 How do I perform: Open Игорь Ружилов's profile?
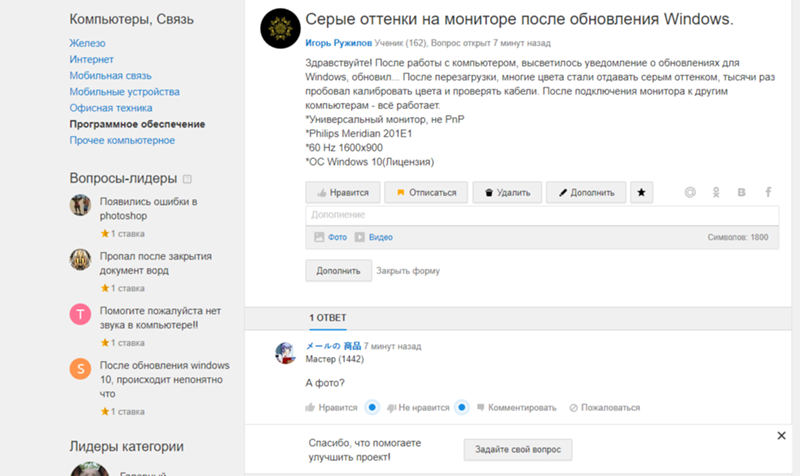(338, 43)
